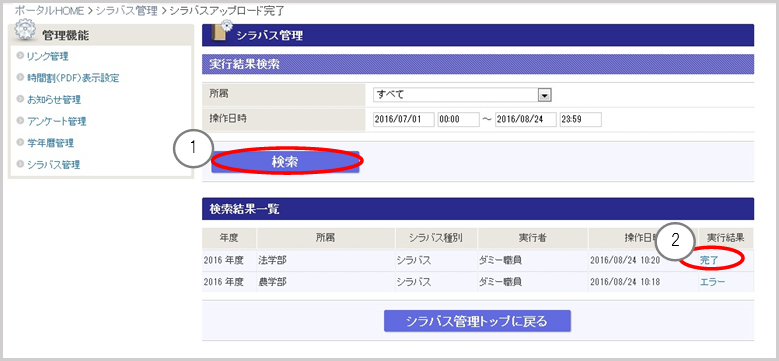
Task: Click the シラバス種別 column header
Action: pos(436,238)
